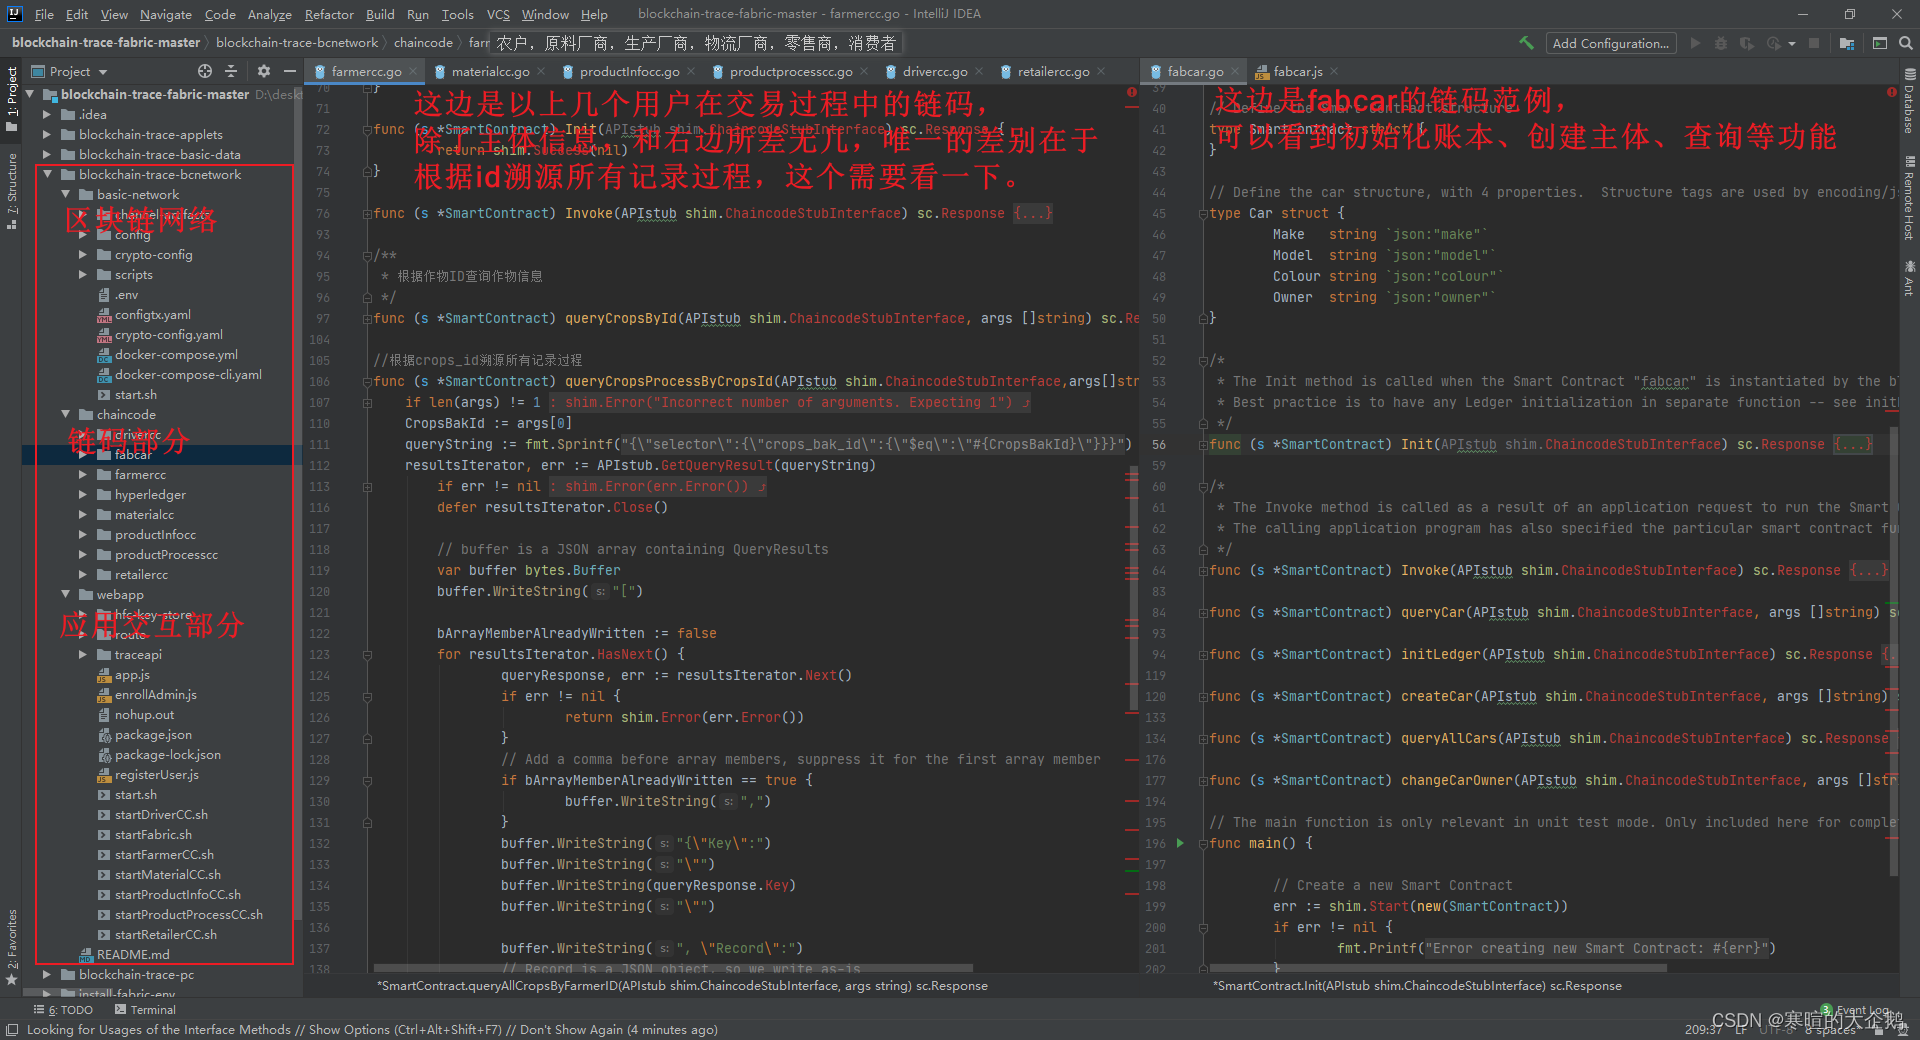Click error stripe indicator of left editor
1920x1040 pixels.
1132,92
